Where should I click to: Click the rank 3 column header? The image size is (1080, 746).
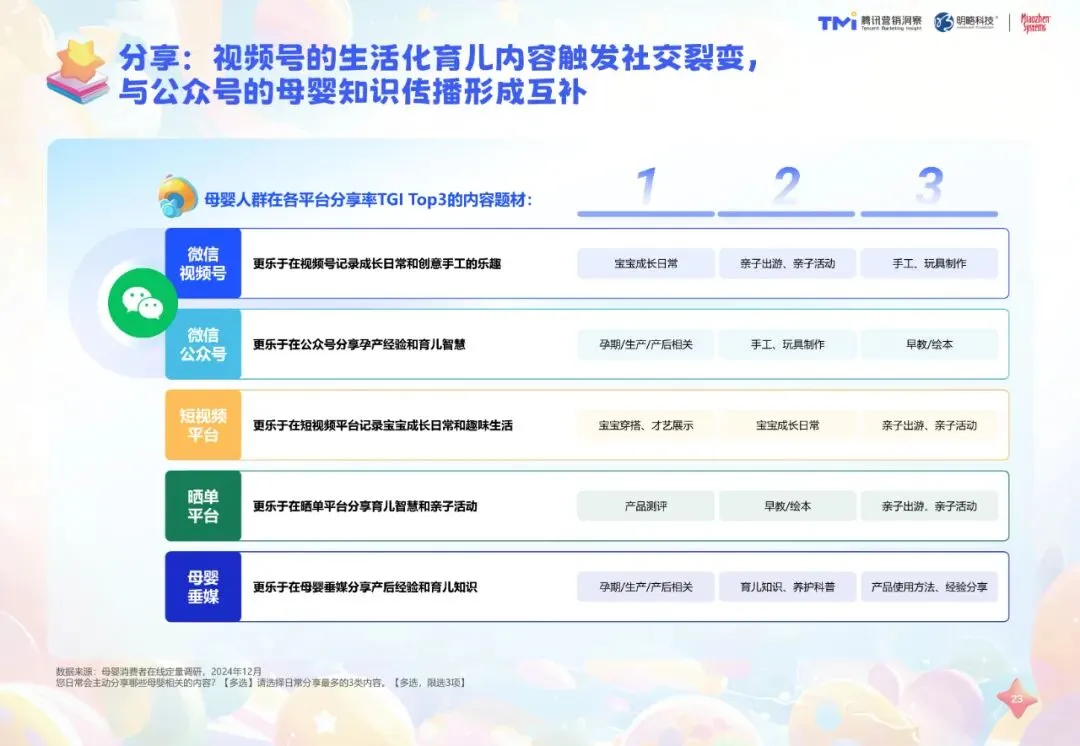point(929,191)
